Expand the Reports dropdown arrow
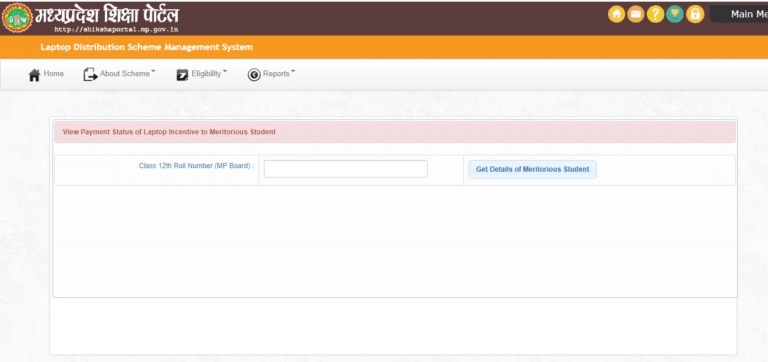 click(x=293, y=72)
